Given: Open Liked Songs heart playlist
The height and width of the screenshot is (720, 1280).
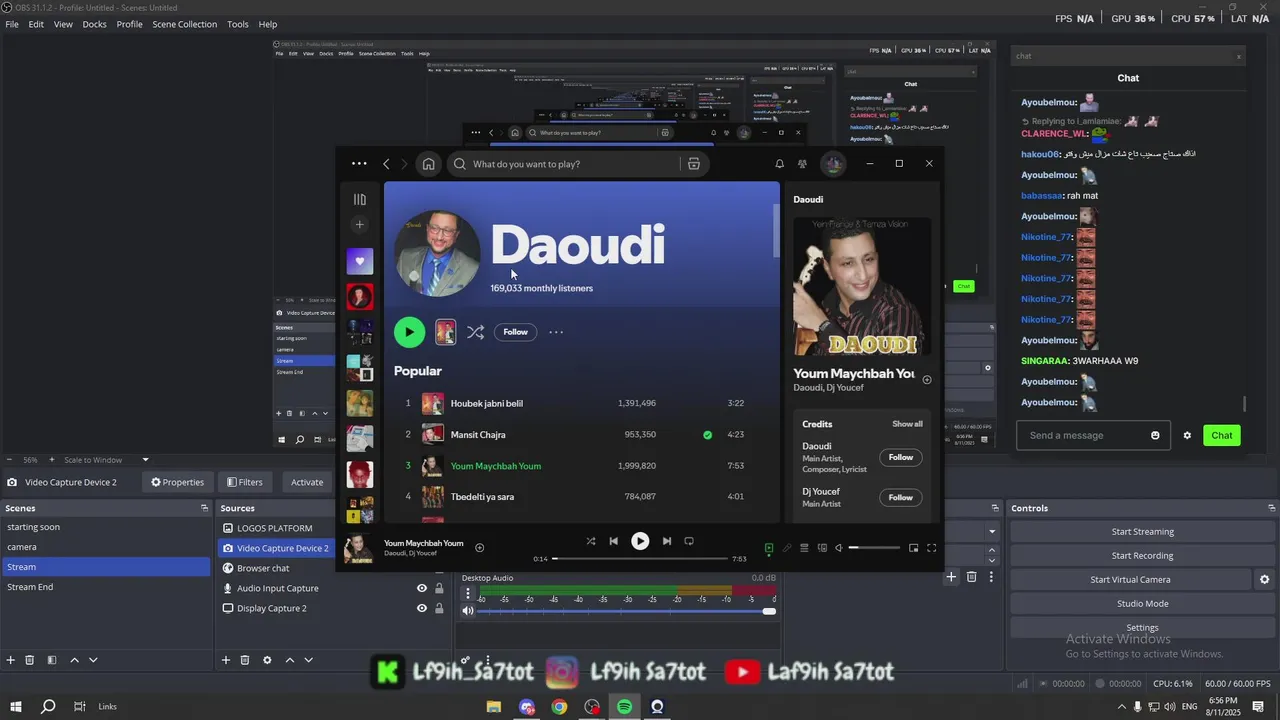Looking at the screenshot, I should (360, 261).
